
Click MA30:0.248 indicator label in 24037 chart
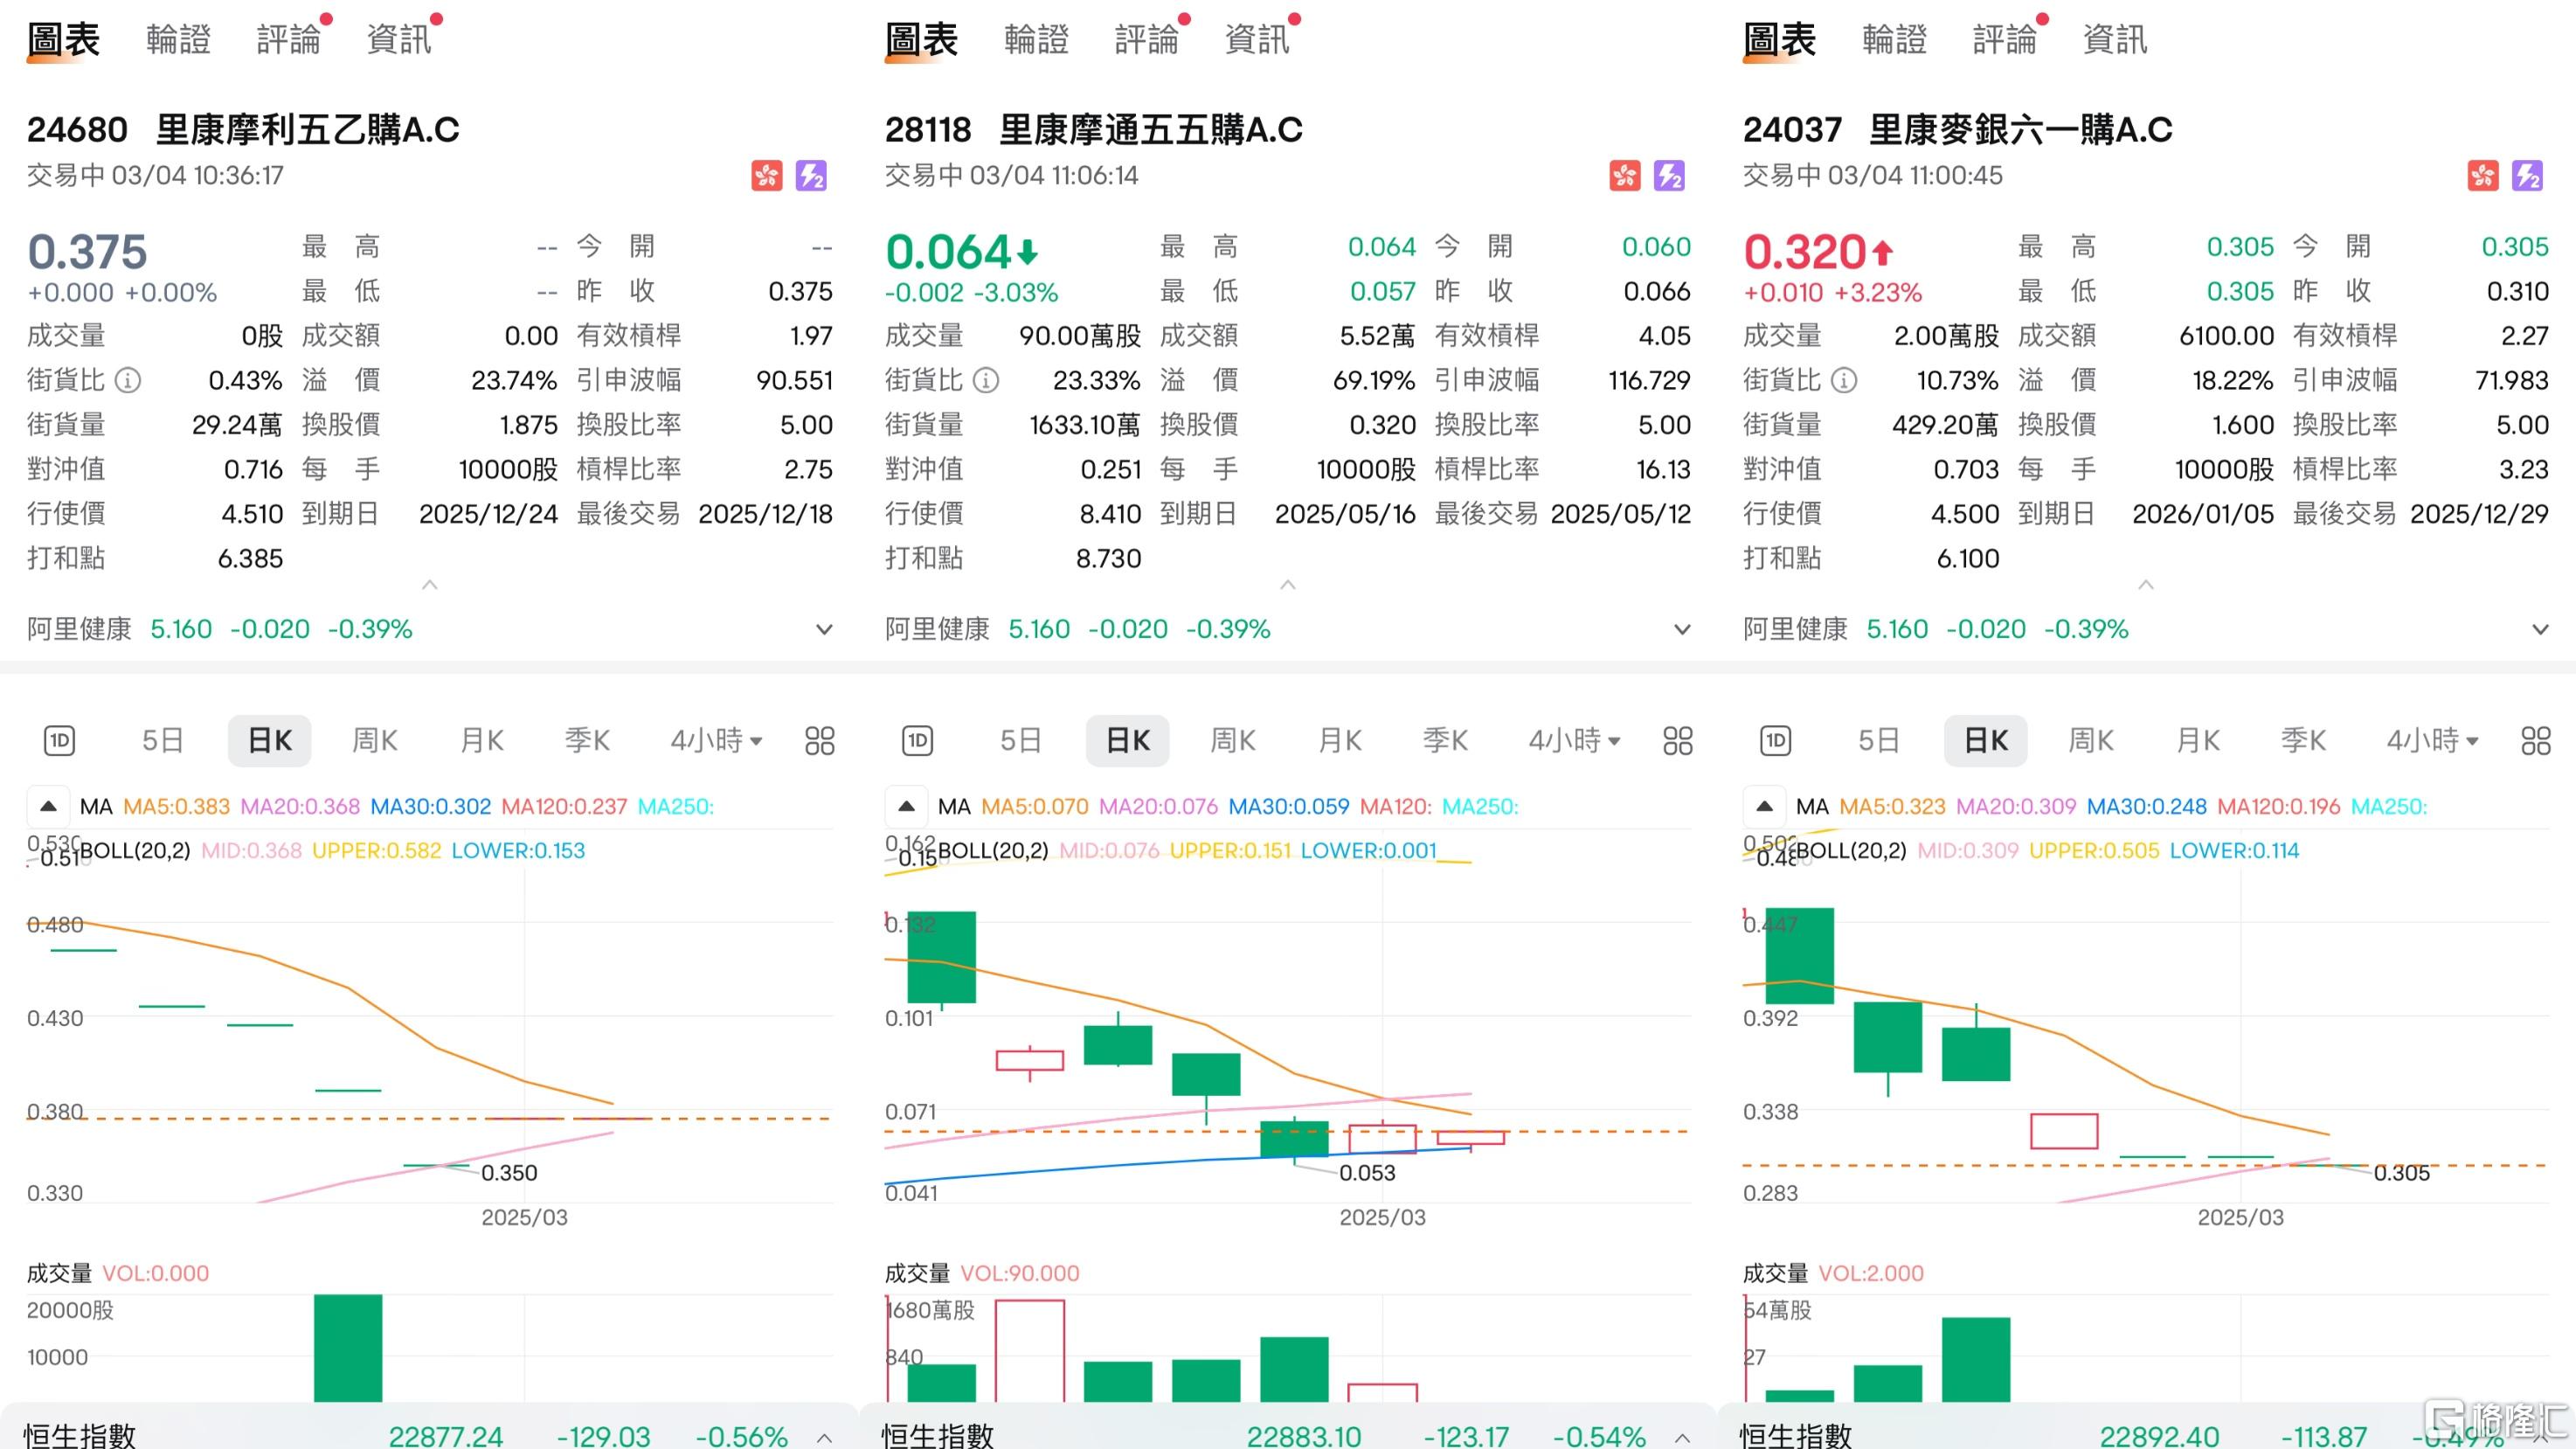click(2146, 806)
